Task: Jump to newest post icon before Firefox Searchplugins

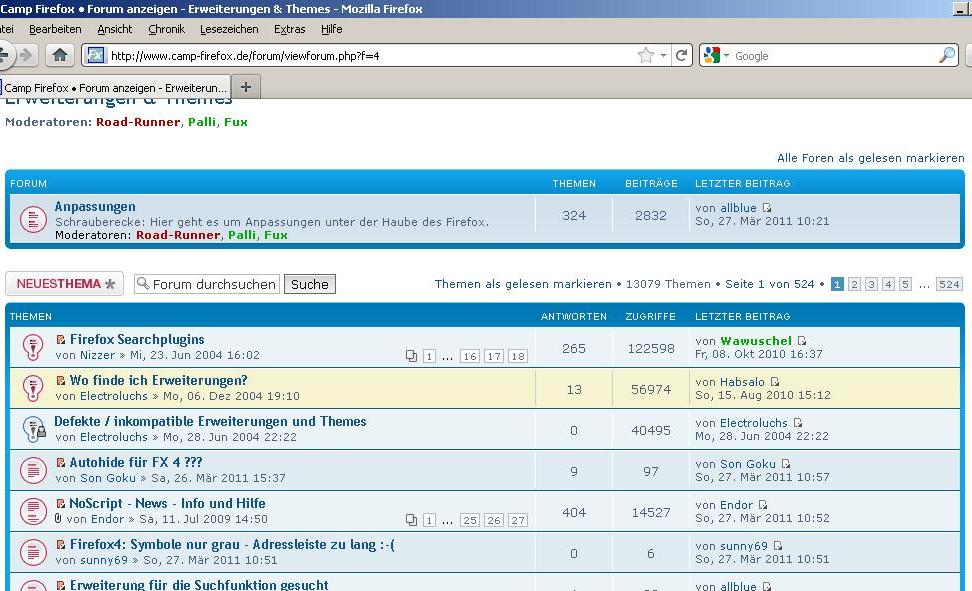Action: 61,339
